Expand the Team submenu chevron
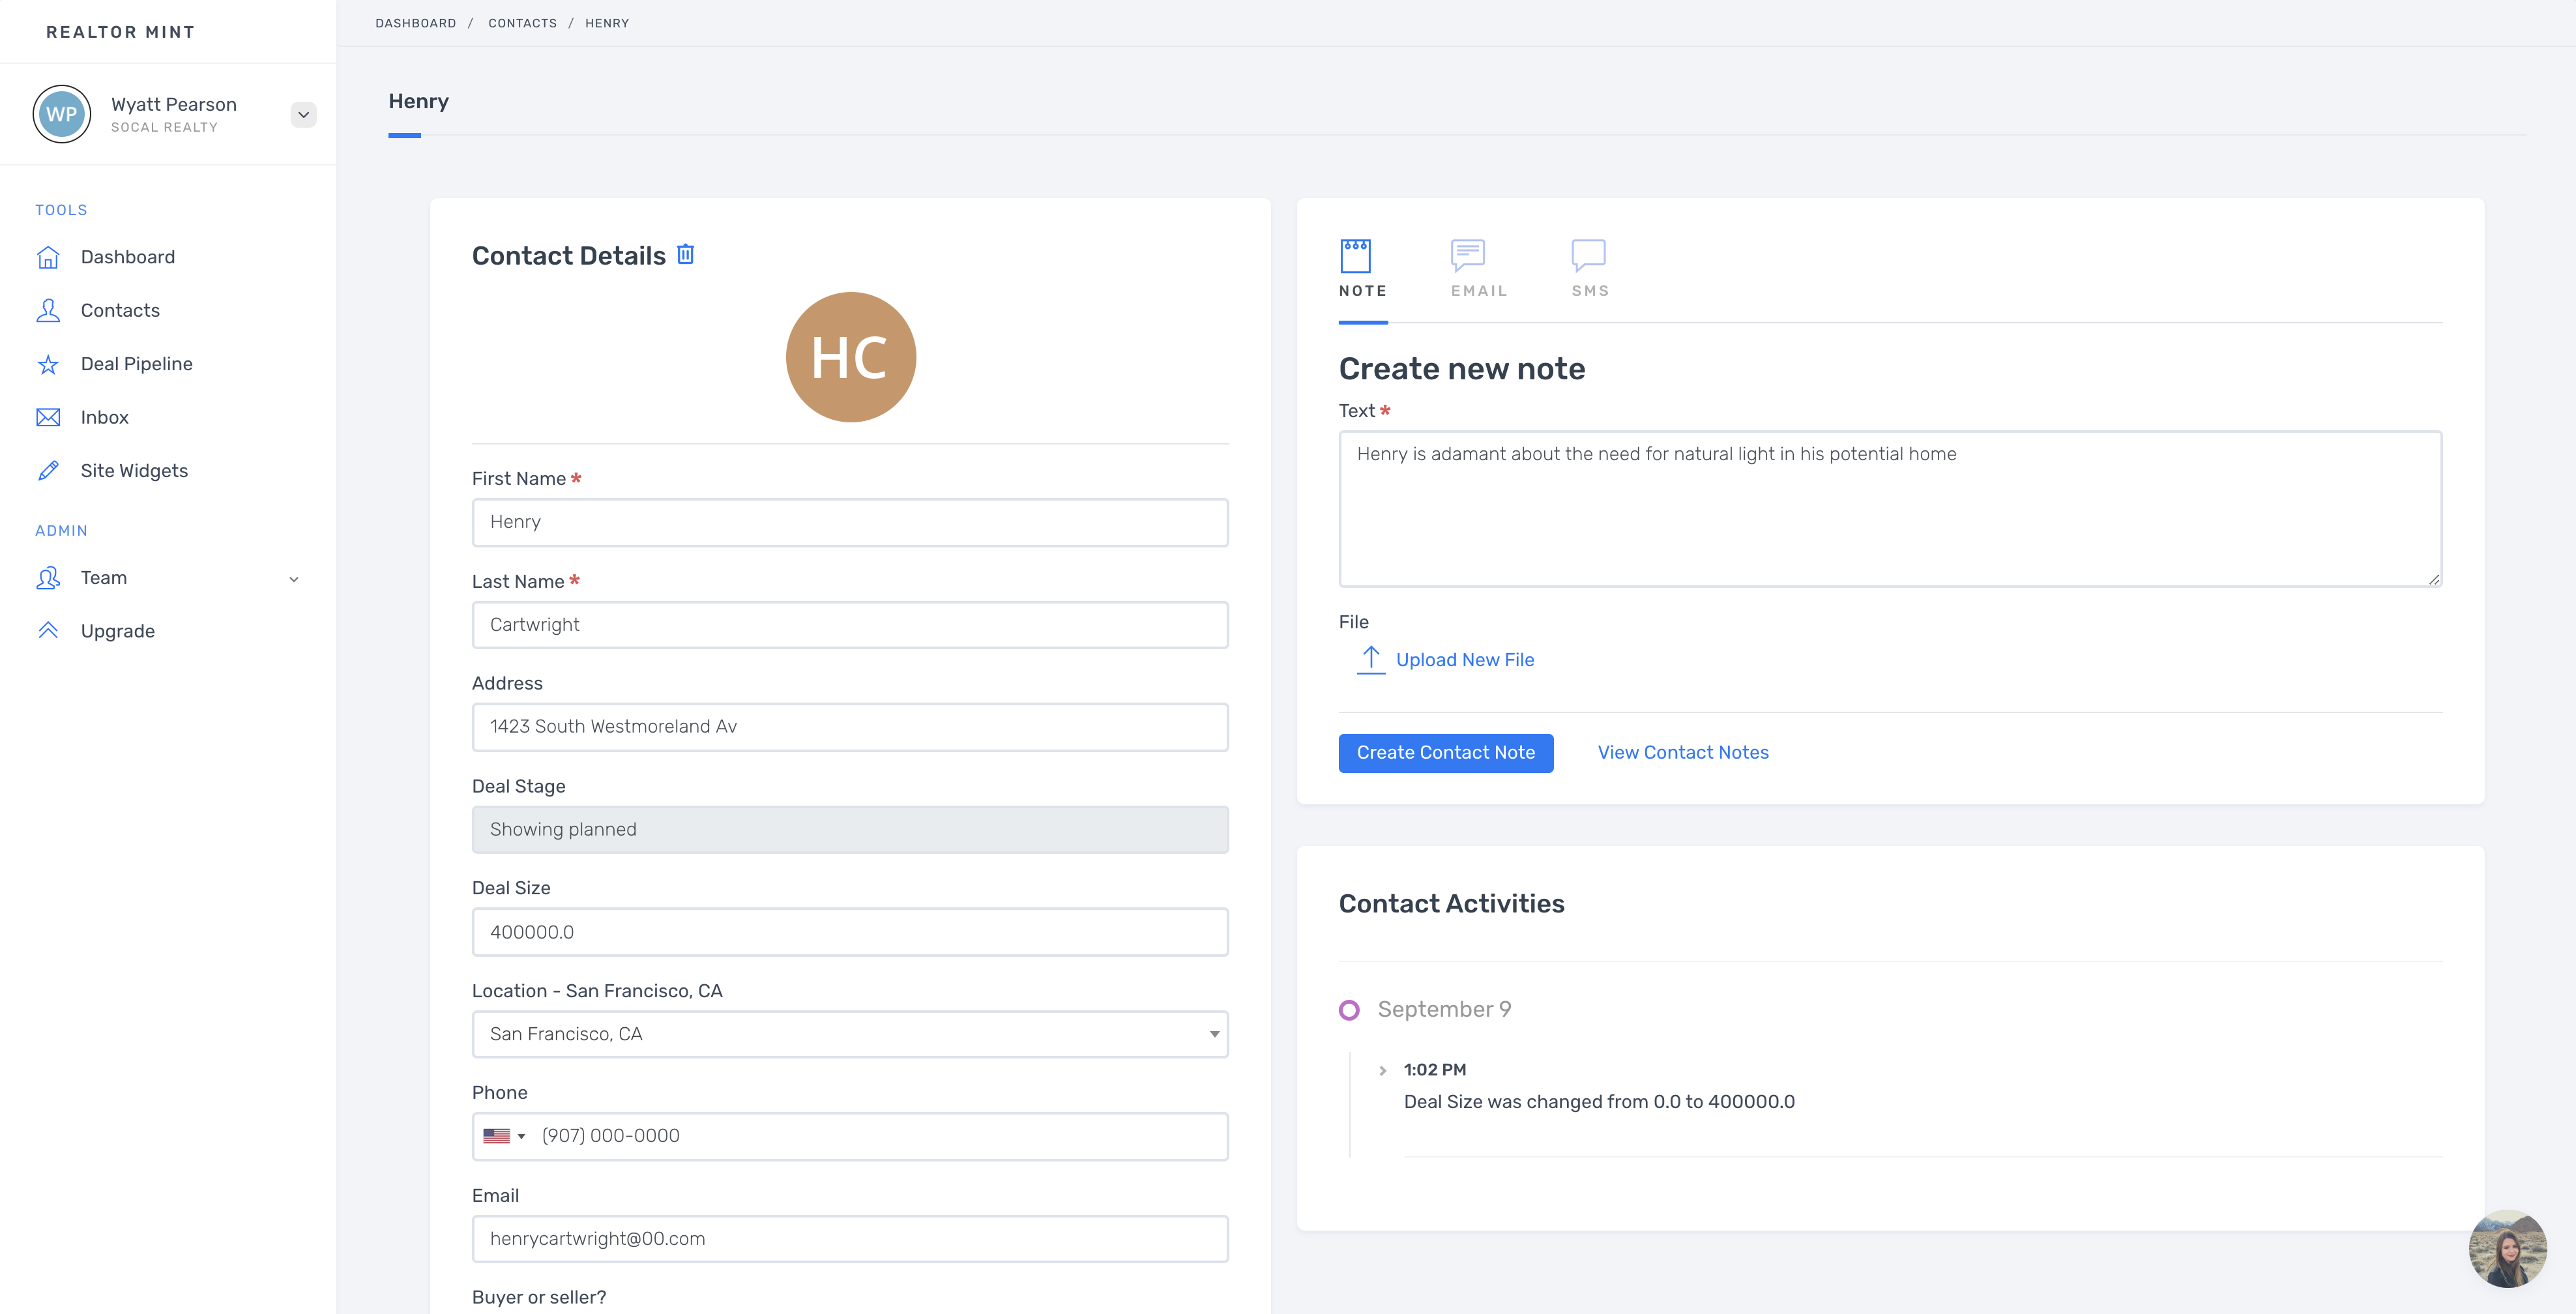This screenshot has width=2576, height=1314. [x=294, y=579]
